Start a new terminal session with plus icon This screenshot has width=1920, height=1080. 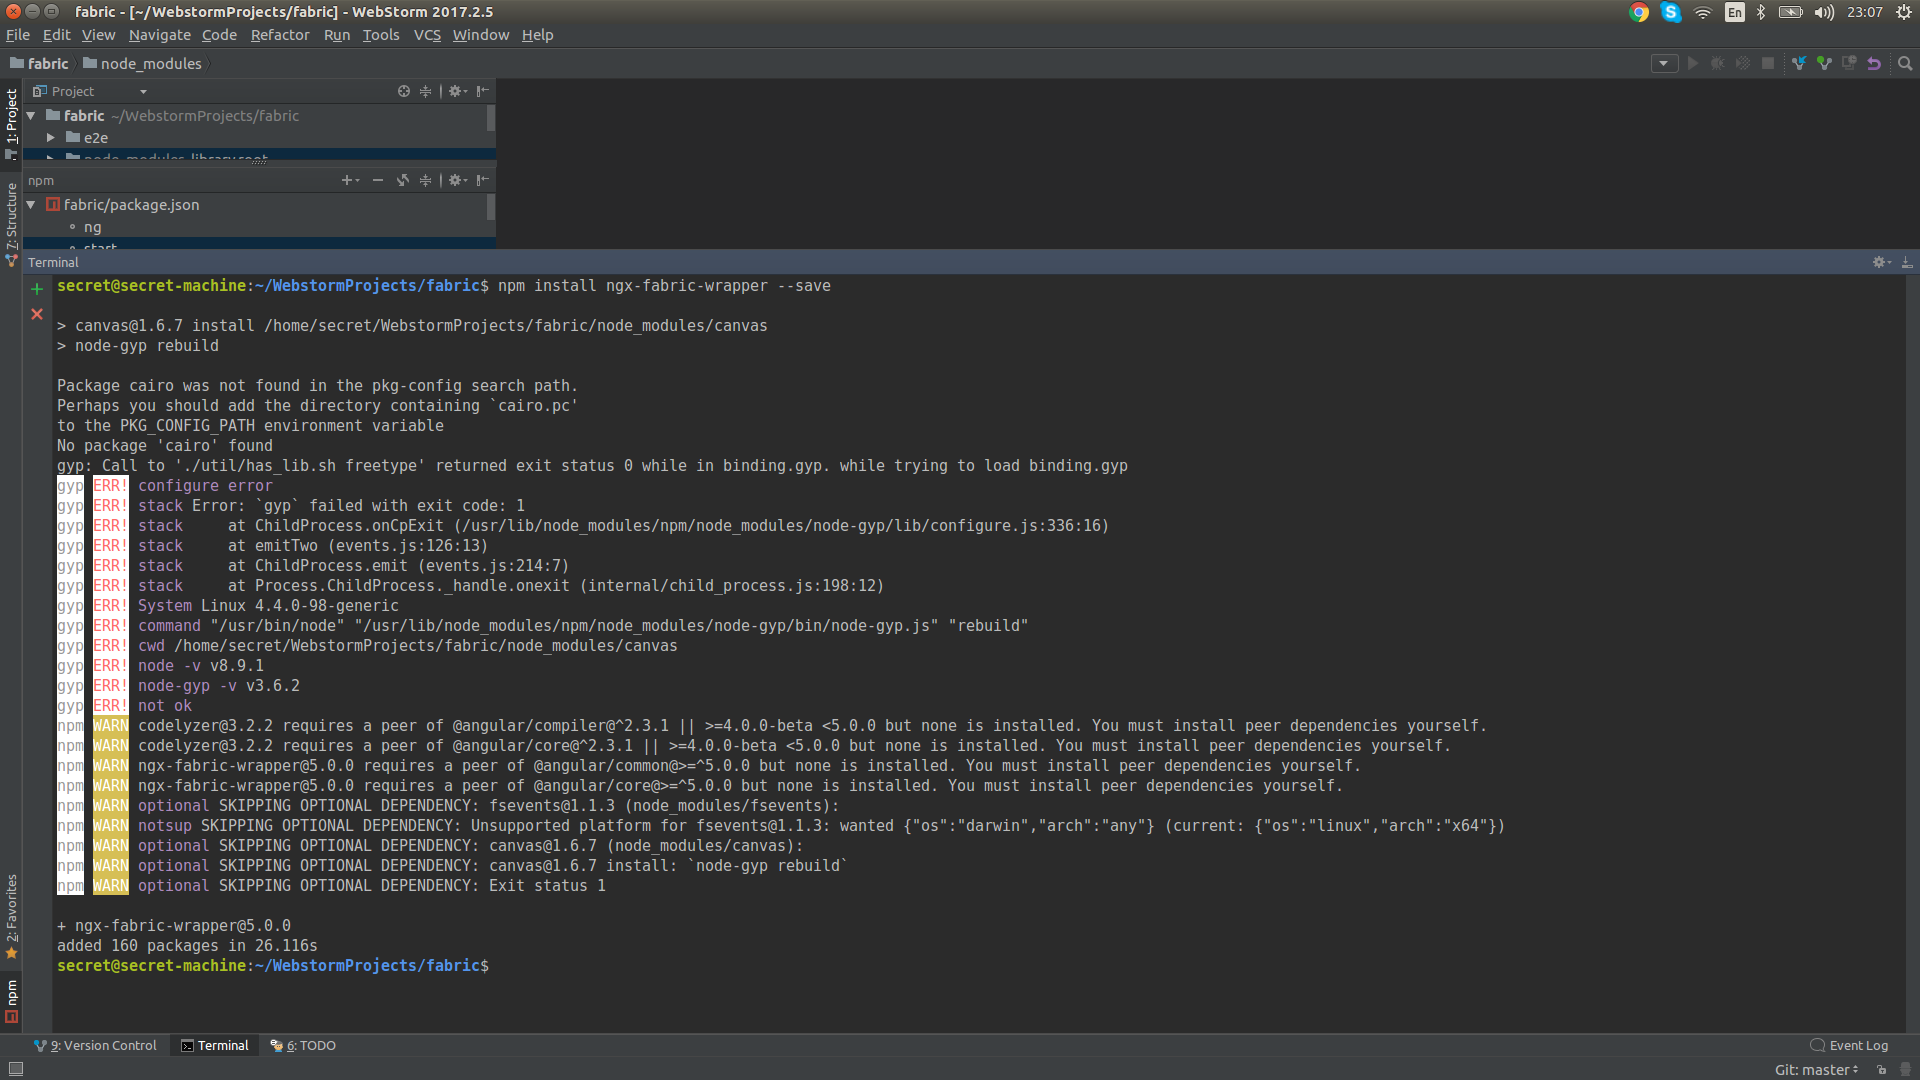click(37, 289)
